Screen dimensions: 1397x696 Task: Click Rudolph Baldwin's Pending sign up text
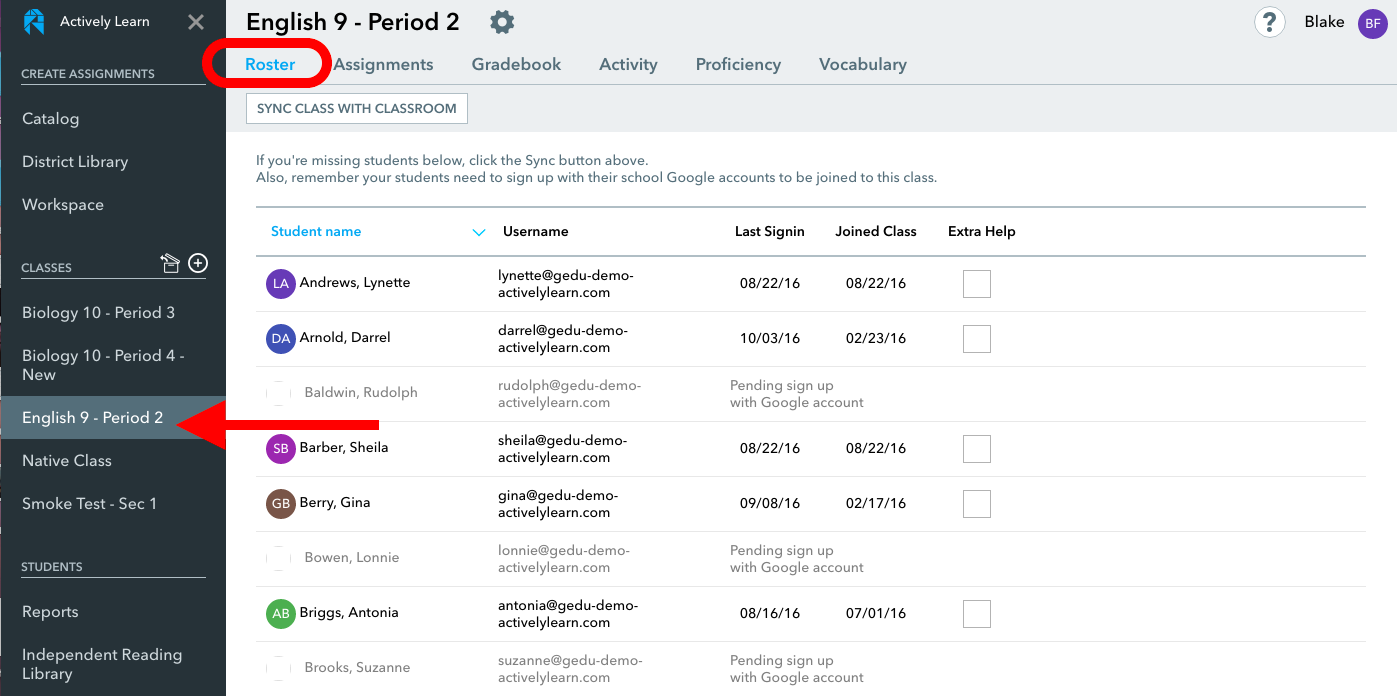pos(797,394)
